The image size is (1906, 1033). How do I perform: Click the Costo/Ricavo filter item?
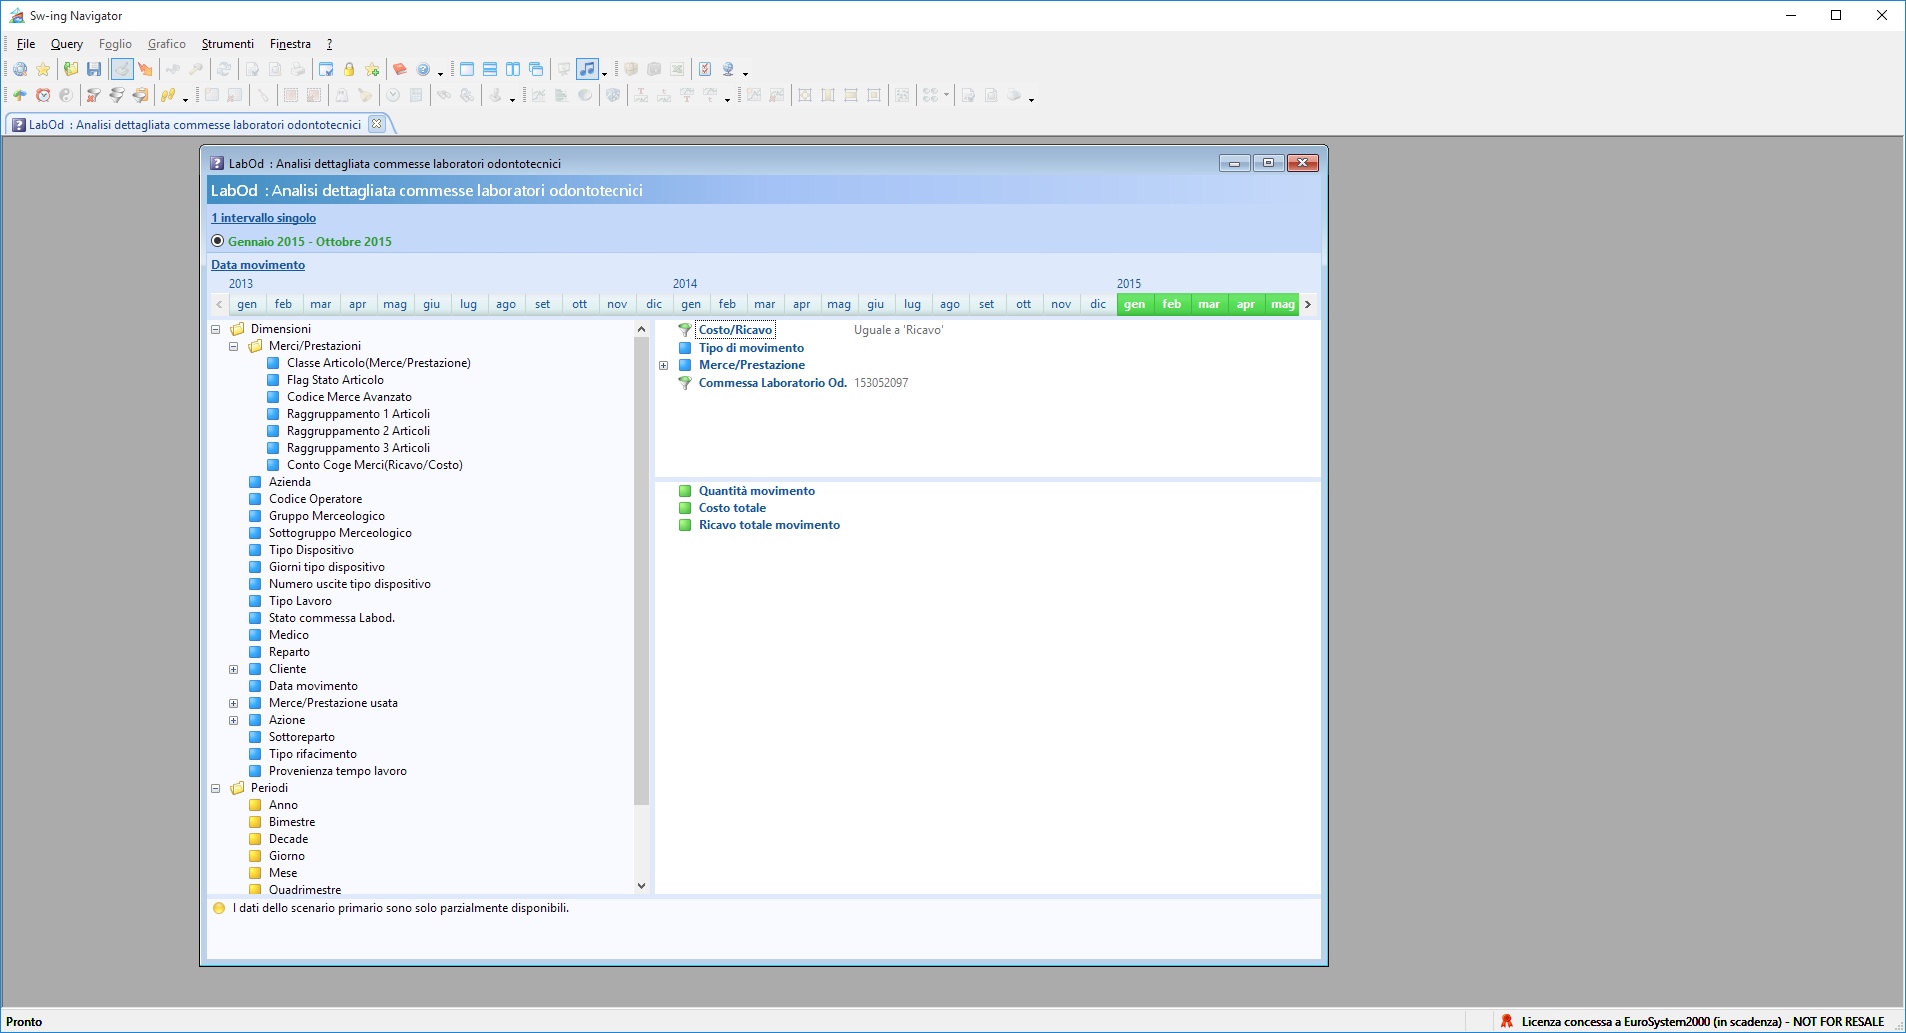tap(735, 330)
